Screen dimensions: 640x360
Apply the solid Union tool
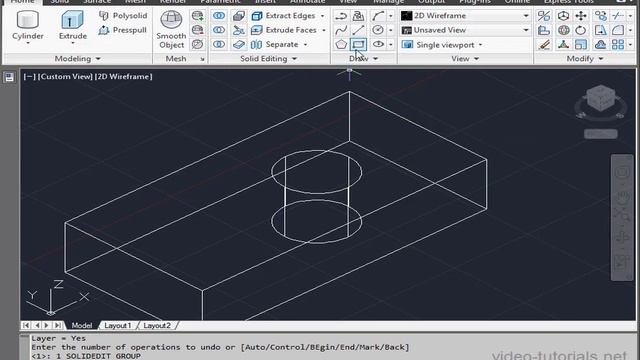tap(219, 16)
